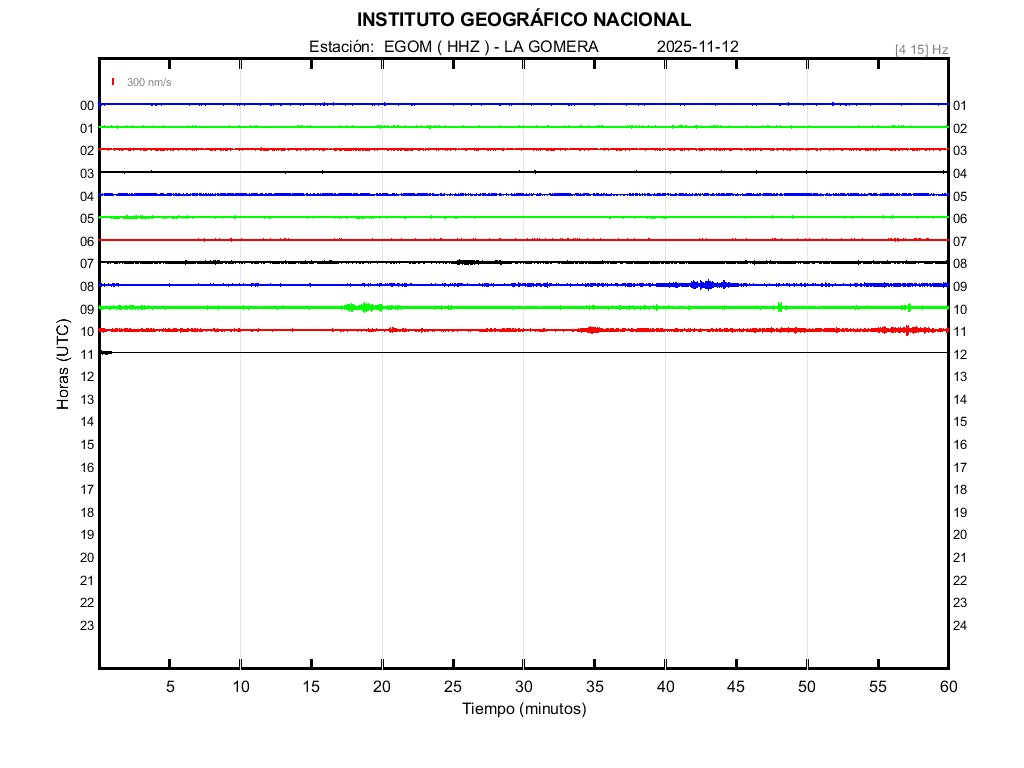Screen dimensions: 1024x768
Task: Click the date 2025-11-12 in the header
Action: (x=698, y=47)
